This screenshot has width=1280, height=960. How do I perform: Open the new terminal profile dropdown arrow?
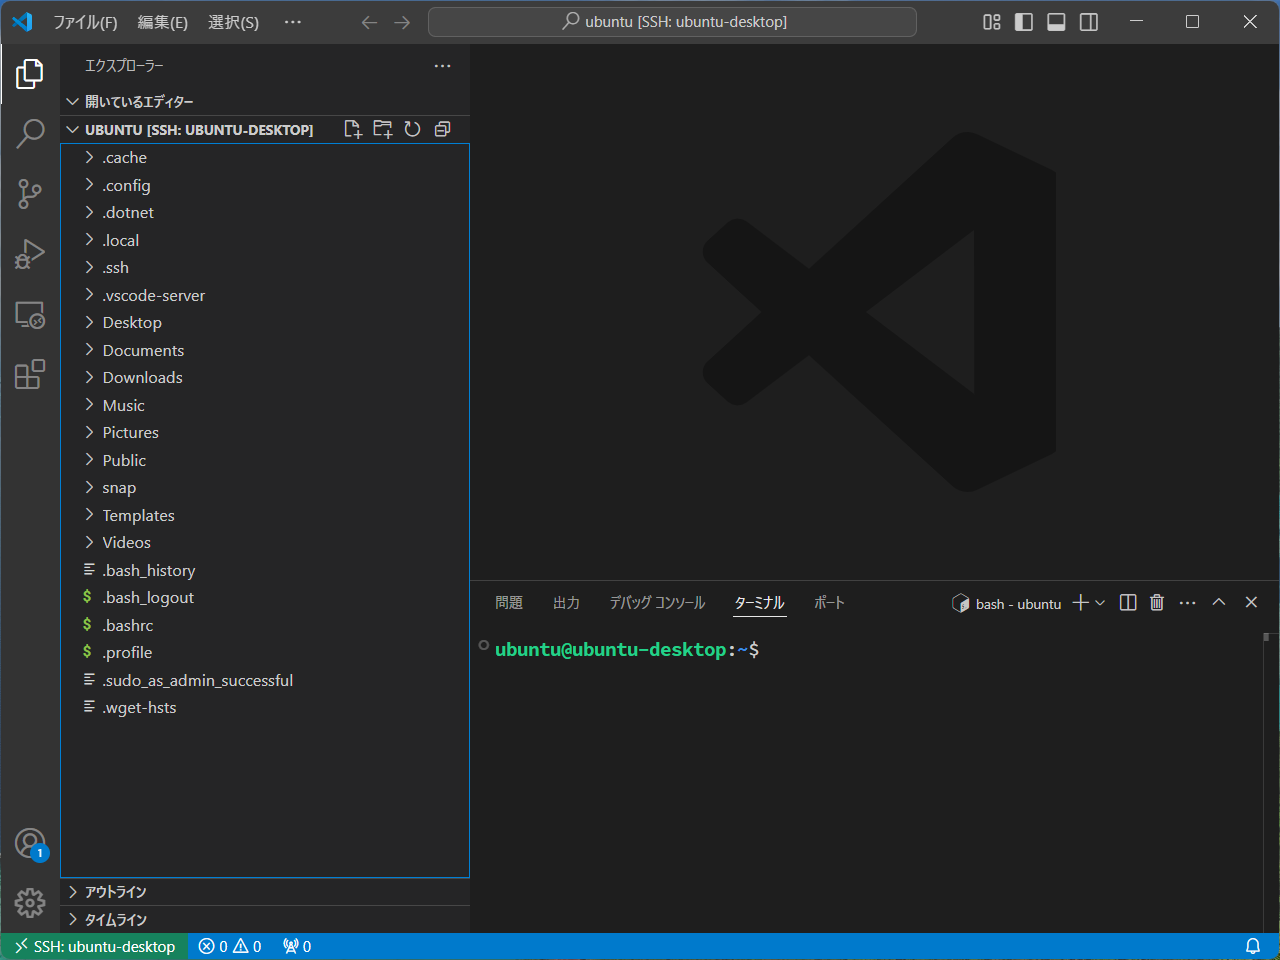(1100, 602)
